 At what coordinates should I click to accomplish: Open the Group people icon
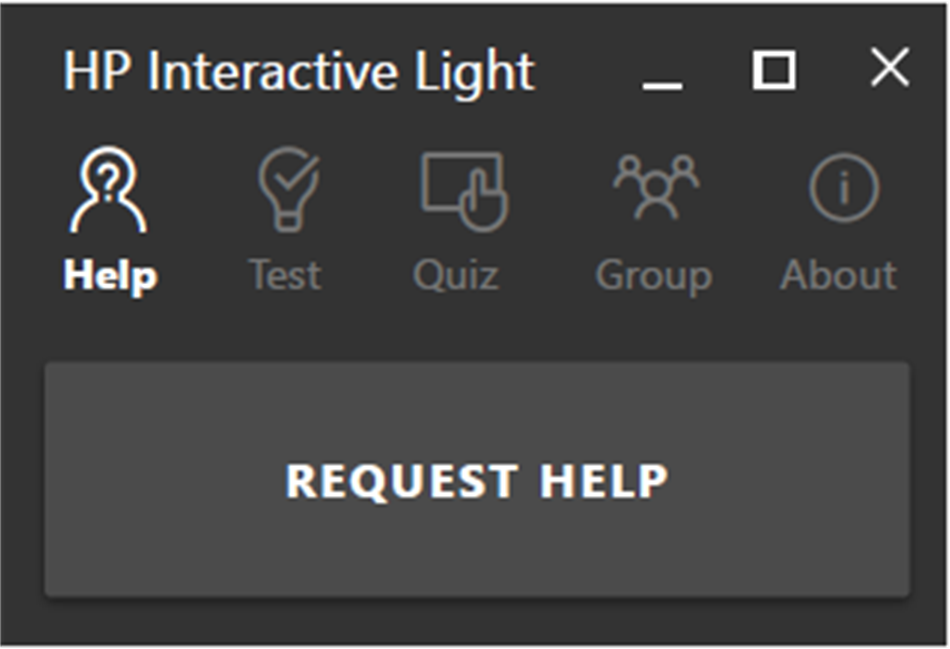655,185
